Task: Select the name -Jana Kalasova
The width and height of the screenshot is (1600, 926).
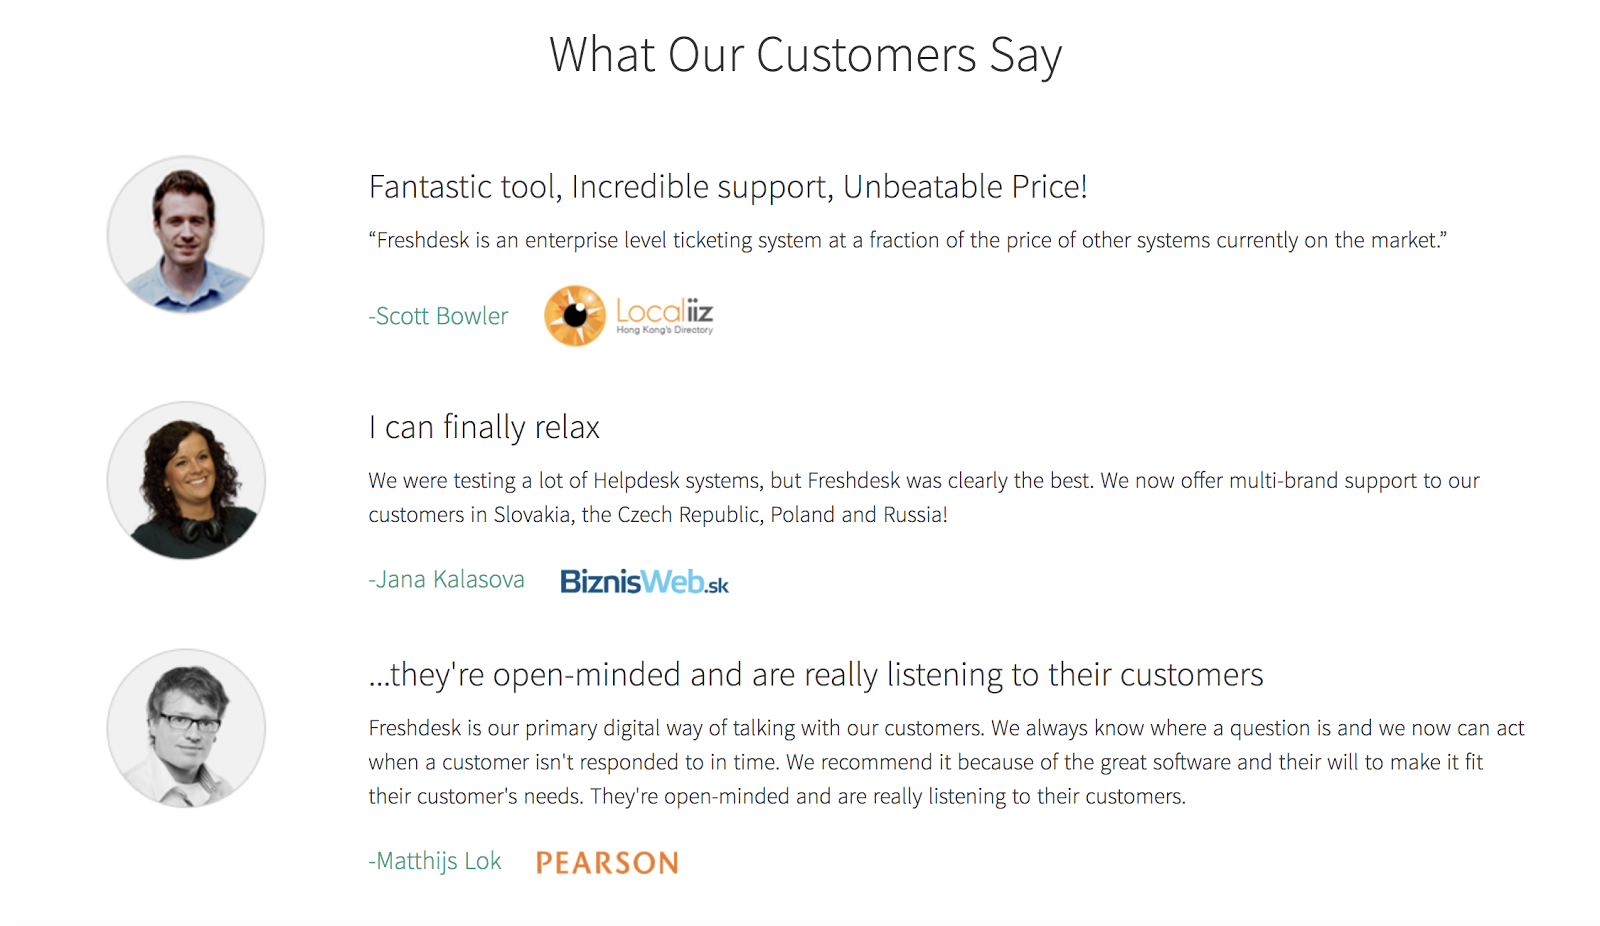Action: pos(446,579)
